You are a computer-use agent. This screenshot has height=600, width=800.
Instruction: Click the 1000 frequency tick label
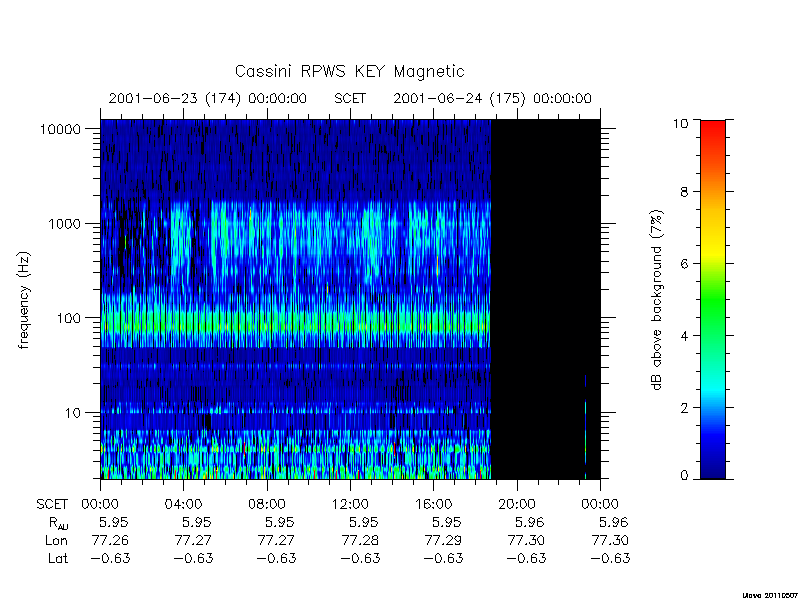64,224
